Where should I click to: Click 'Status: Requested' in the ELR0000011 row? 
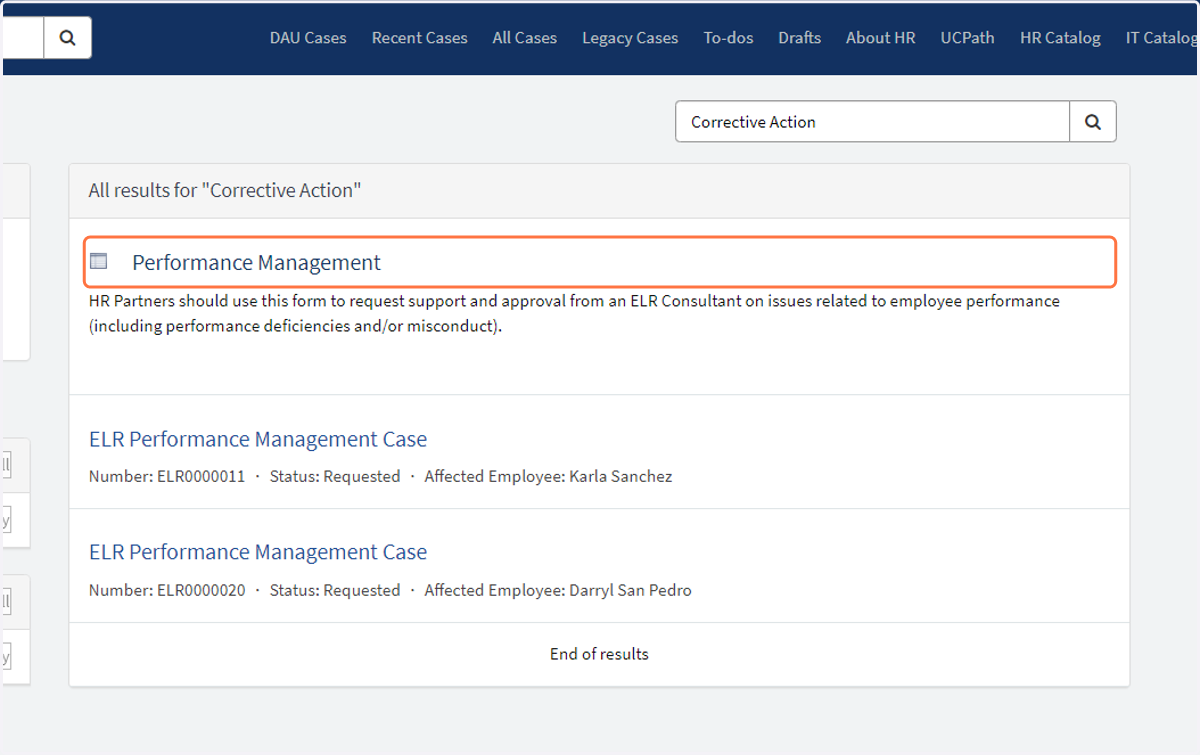click(x=335, y=477)
